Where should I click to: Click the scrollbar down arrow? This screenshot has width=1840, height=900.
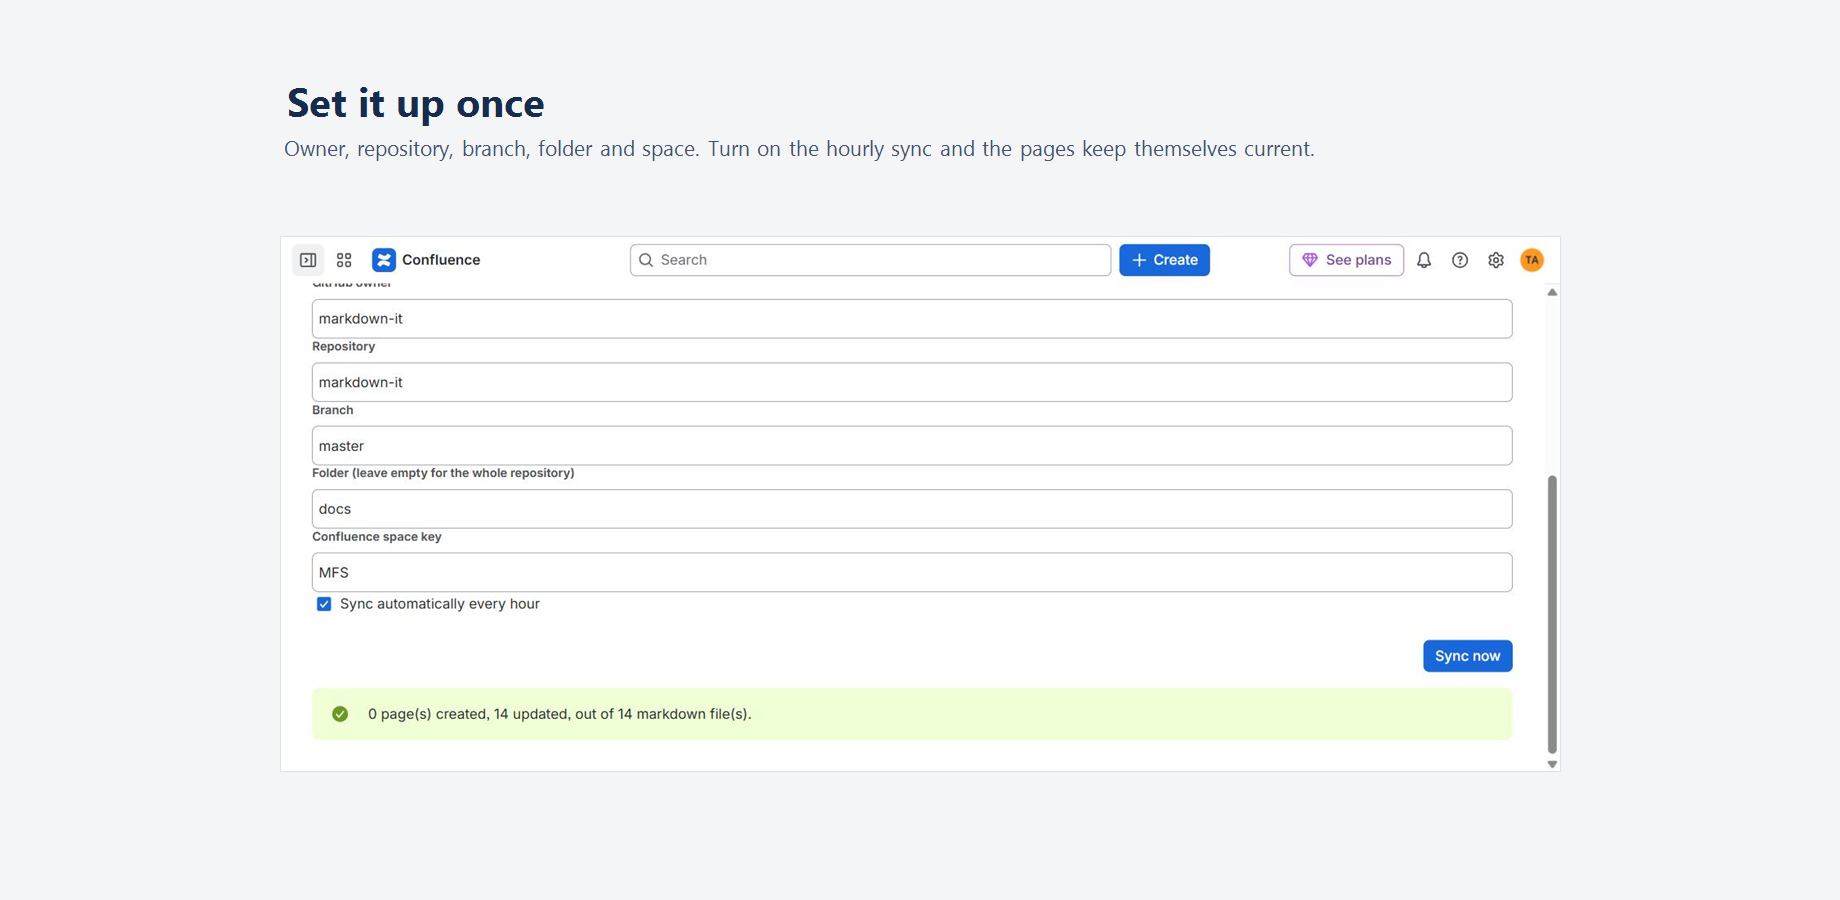click(1552, 764)
